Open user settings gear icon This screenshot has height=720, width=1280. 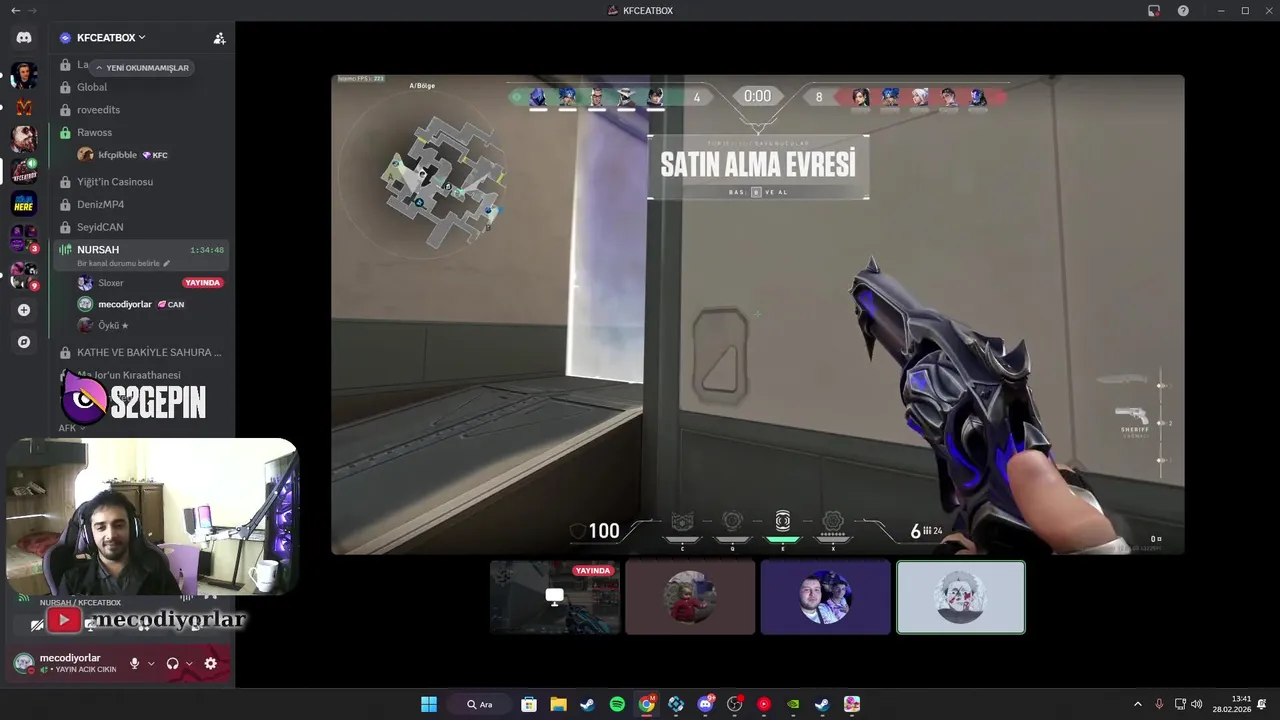(211, 663)
